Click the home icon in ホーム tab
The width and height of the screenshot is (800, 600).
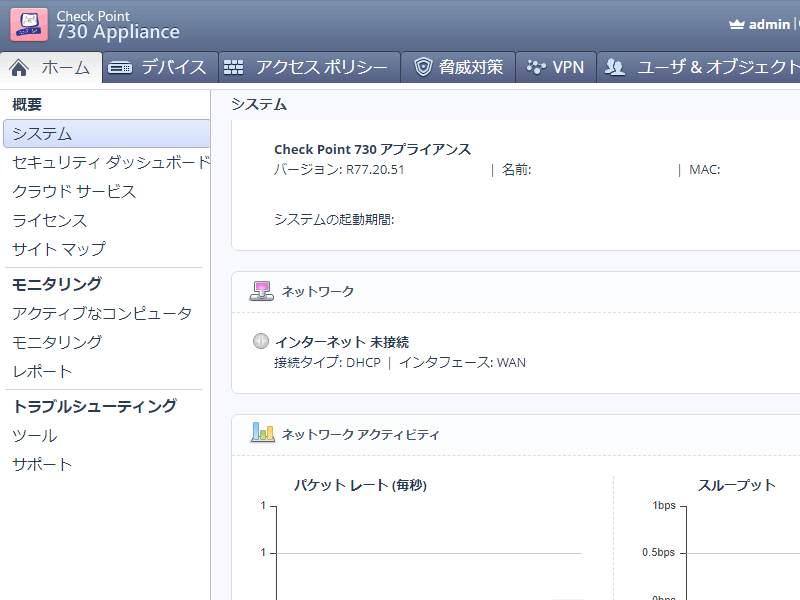click(x=19, y=68)
